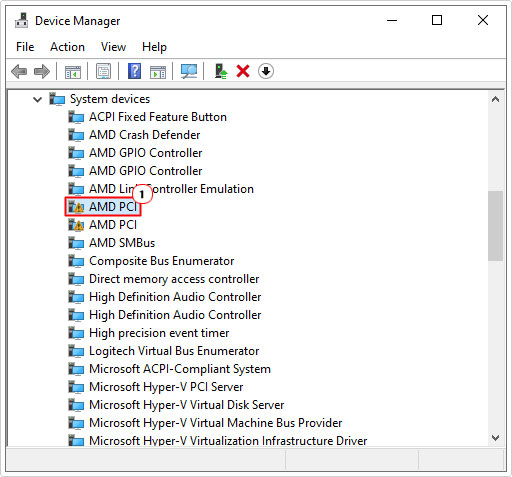
Task: Click the AMD SMBus device icon
Action: (x=76, y=243)
